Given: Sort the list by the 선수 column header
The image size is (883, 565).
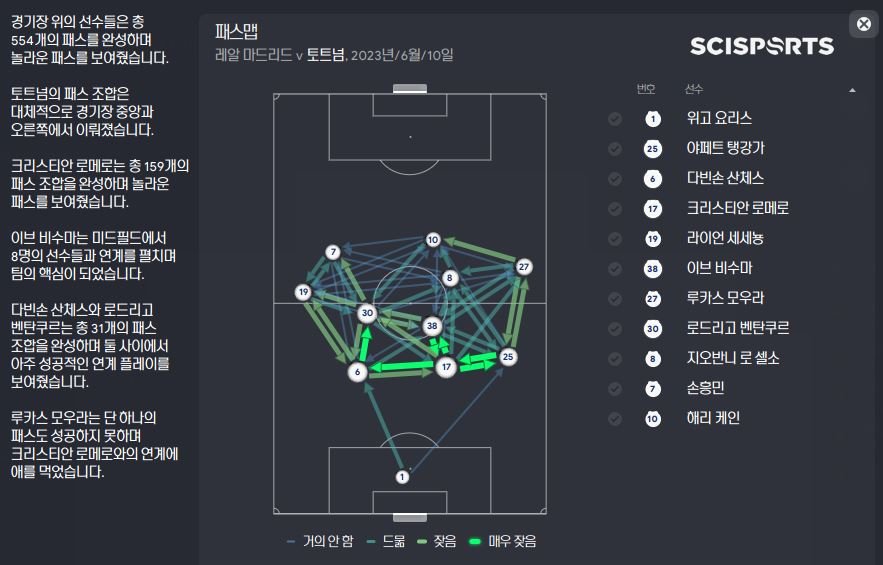Looking at the screenshot, I should tap(694, 89).
